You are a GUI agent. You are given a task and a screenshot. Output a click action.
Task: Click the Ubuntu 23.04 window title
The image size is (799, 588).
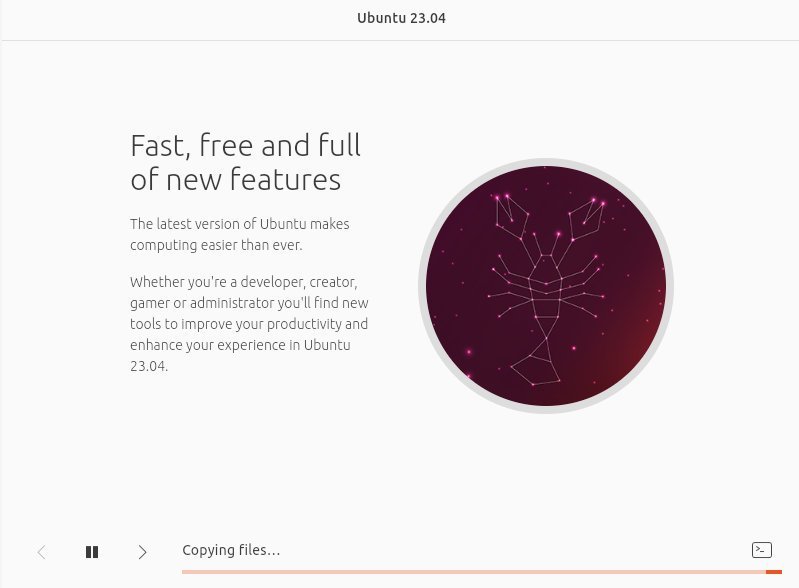point(402,18)
